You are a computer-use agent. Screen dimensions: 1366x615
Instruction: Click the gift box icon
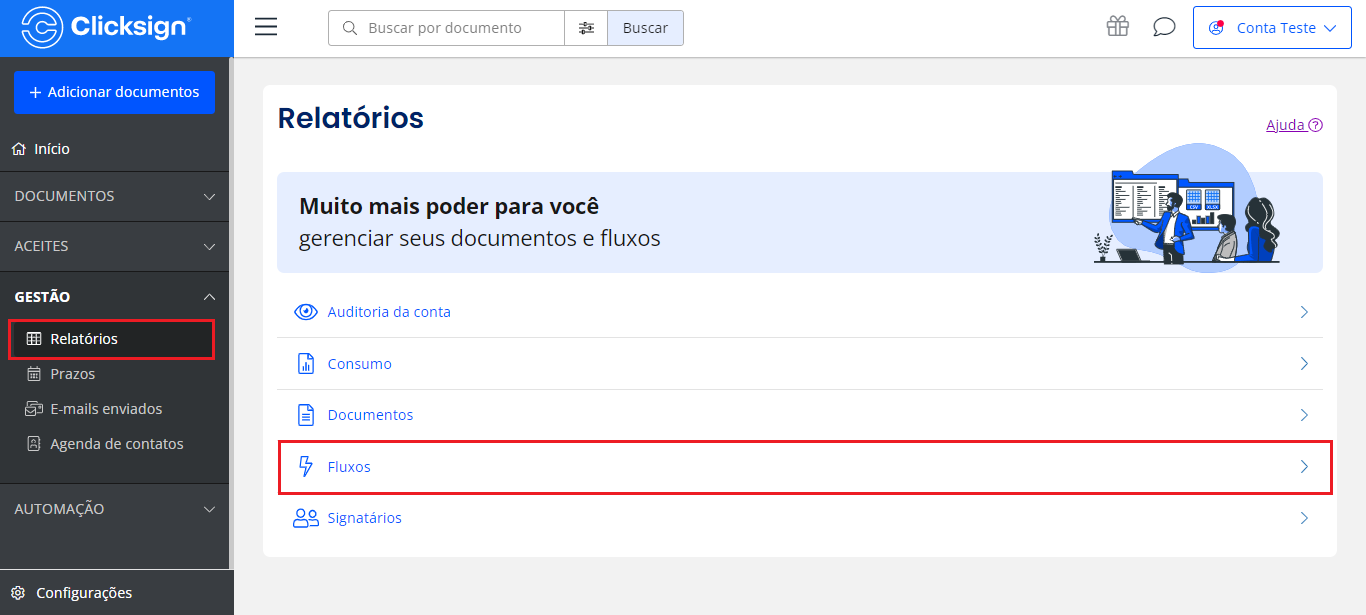point(1117,27)
